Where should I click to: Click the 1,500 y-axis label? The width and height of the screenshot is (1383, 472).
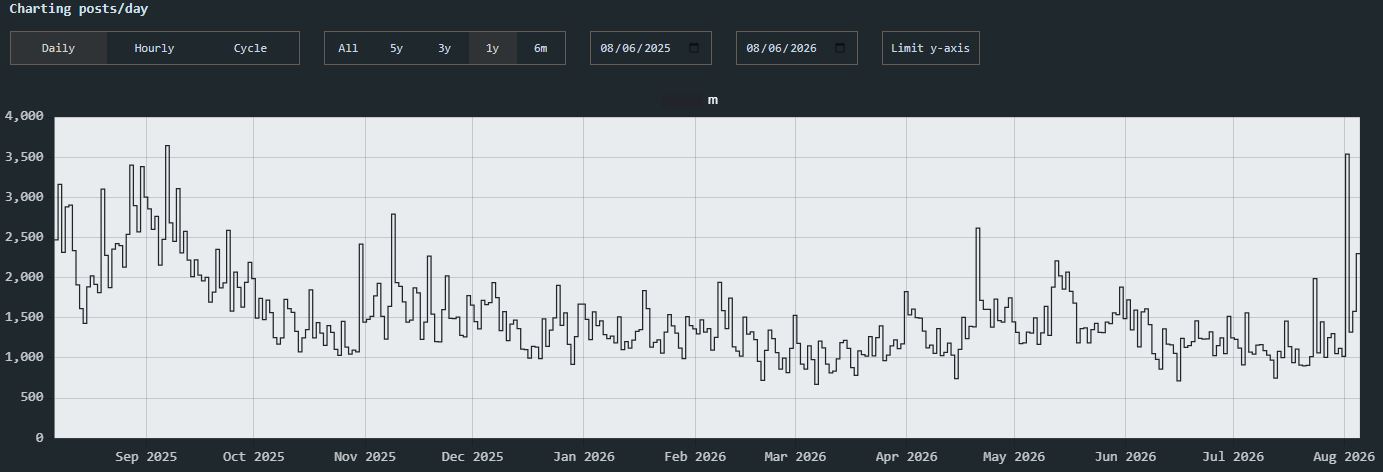(x=24, y=317)
